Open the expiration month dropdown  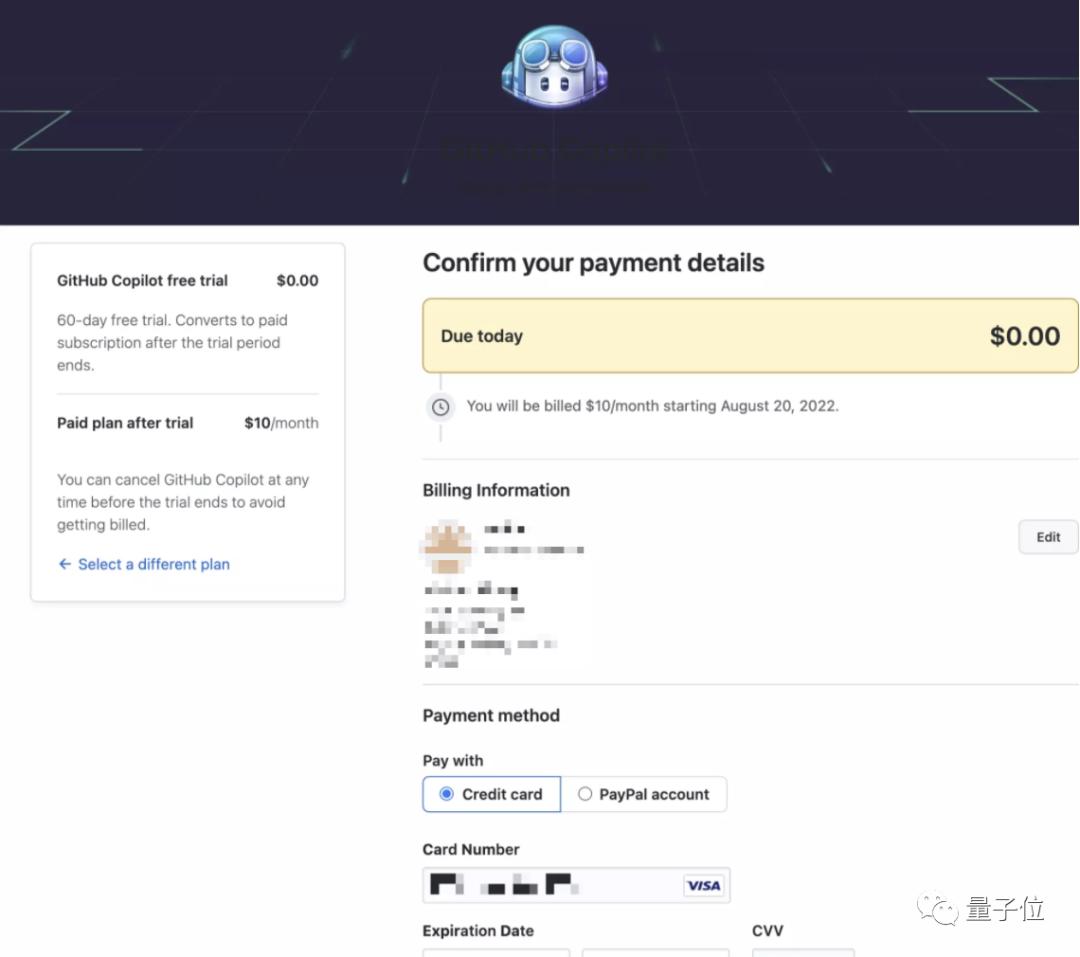point(496,953)
